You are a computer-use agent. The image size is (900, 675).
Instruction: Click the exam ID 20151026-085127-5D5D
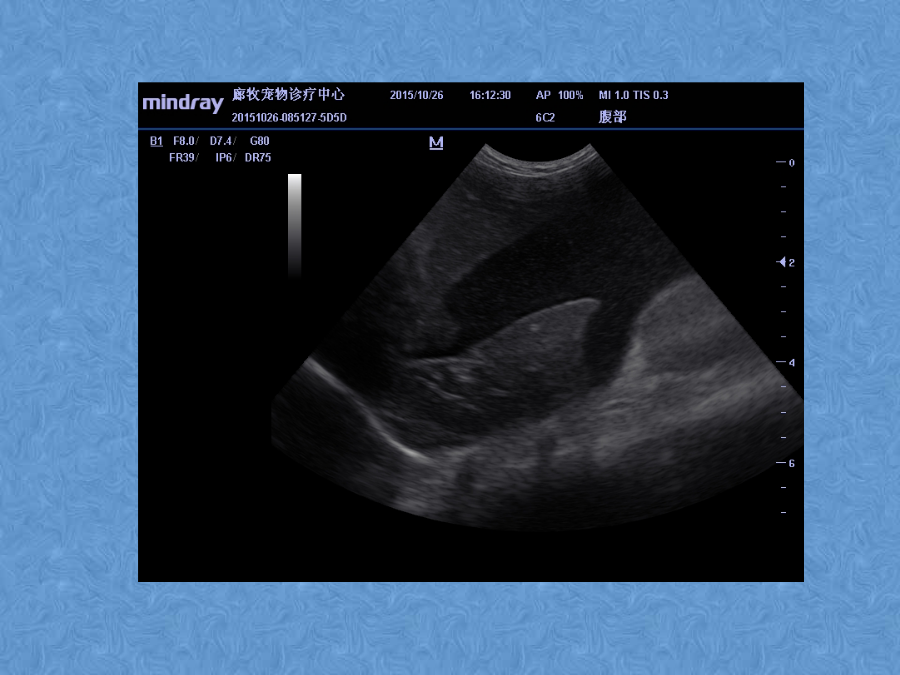[289, 118]
